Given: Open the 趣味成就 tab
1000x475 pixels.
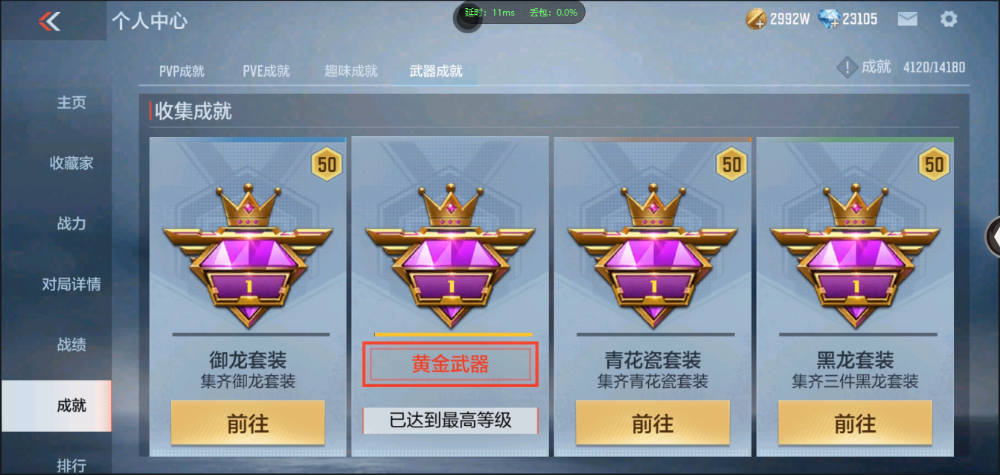Looking at the screenshot, I should pos(351,71).
